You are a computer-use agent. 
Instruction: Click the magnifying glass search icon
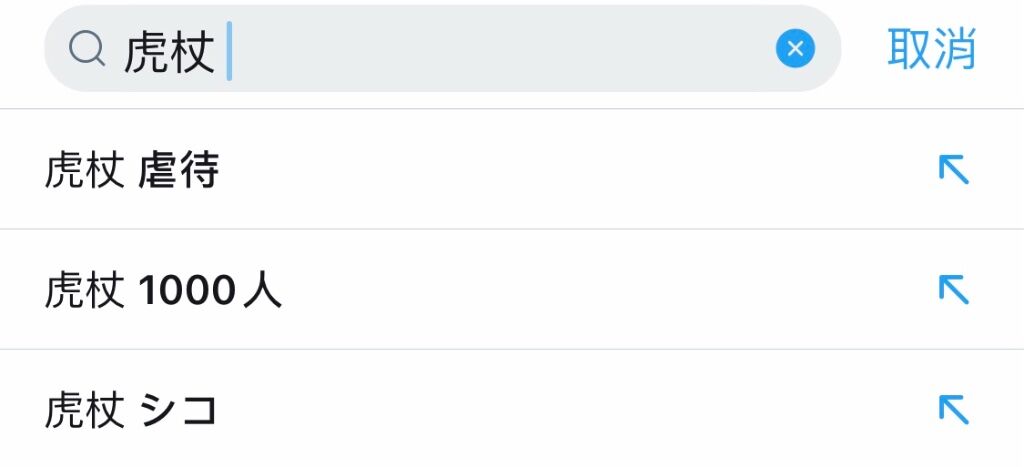coord(87,49)
